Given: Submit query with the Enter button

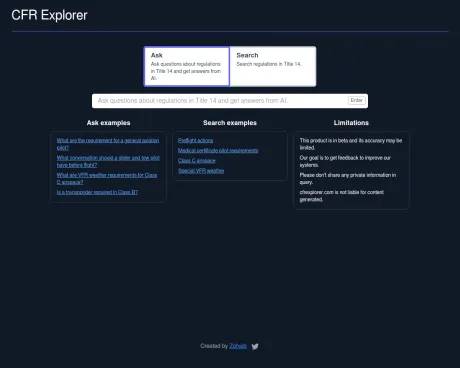Looking at the screenshot, I should click(357, 100).
